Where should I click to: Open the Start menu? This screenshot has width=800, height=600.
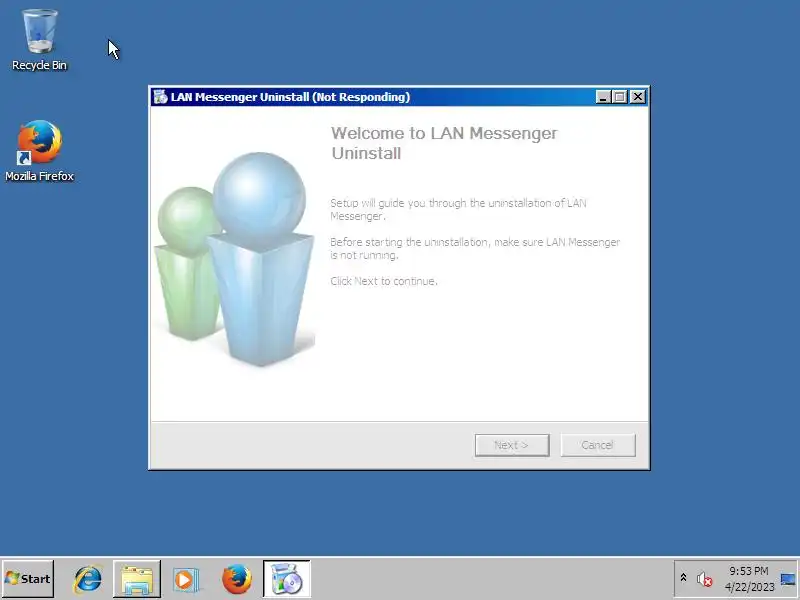28,579
